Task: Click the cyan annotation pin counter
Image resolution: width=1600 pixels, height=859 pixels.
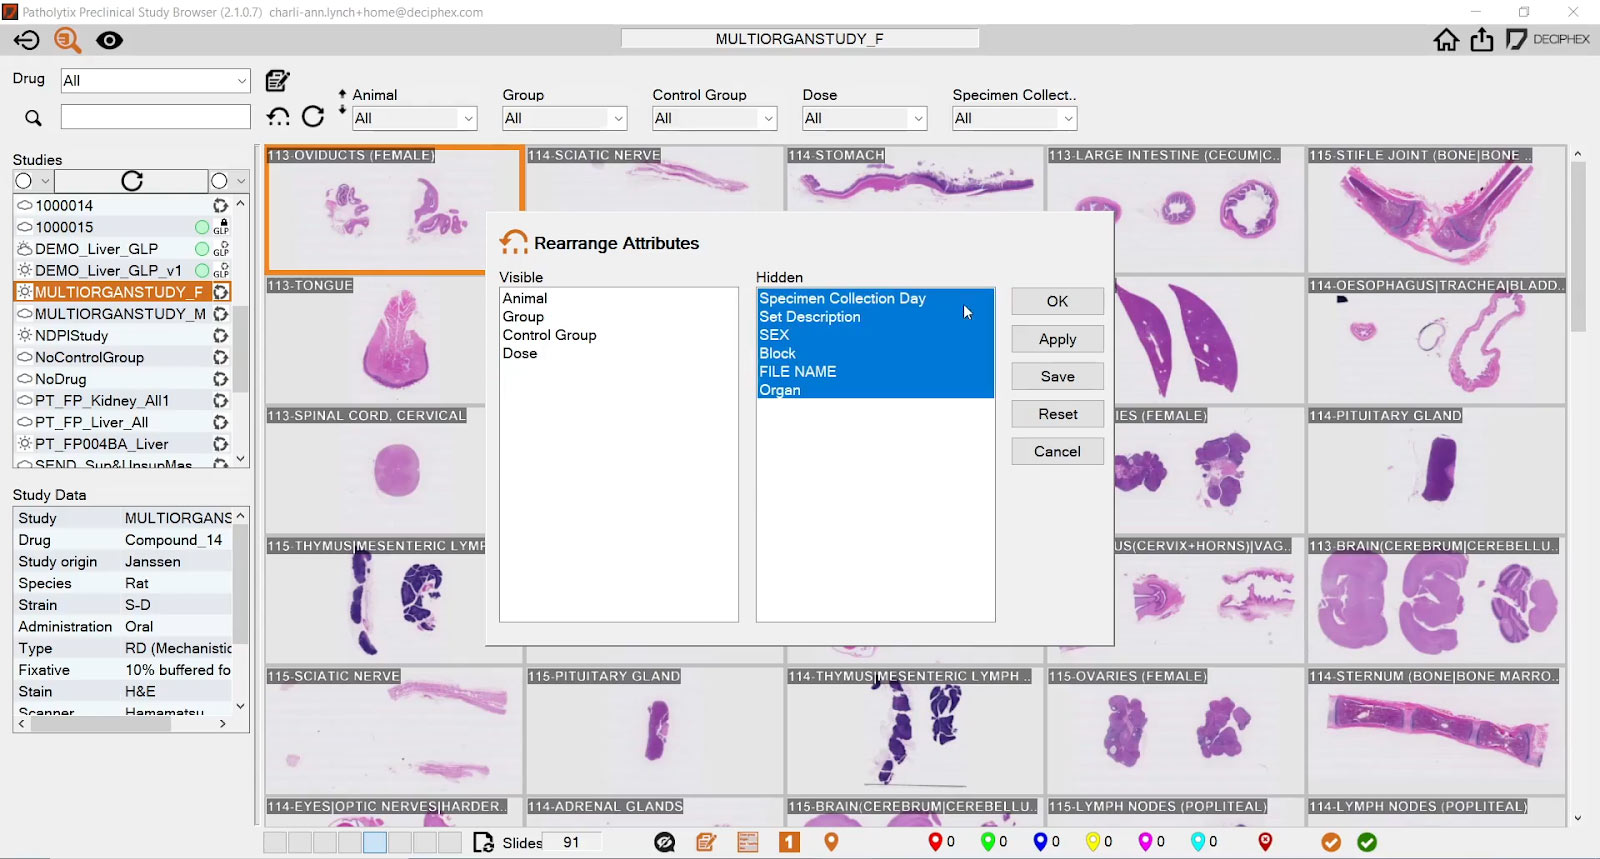Action: [x=1204, y=842]
